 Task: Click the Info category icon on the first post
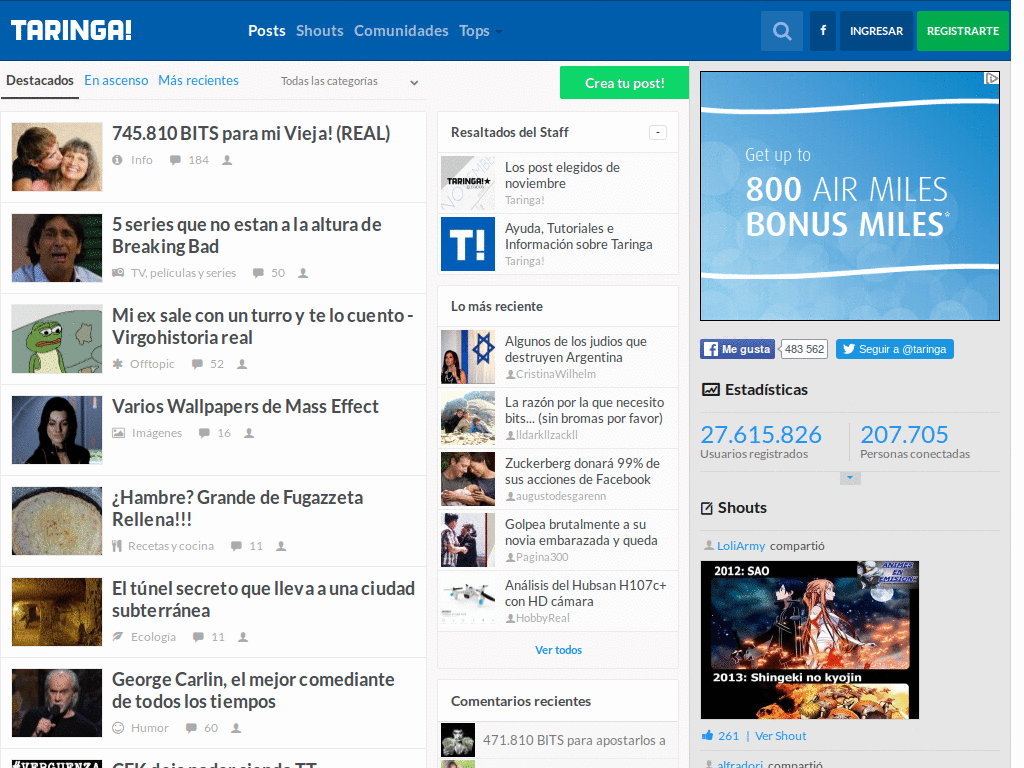pyautogui.click(x=117, y=160)
